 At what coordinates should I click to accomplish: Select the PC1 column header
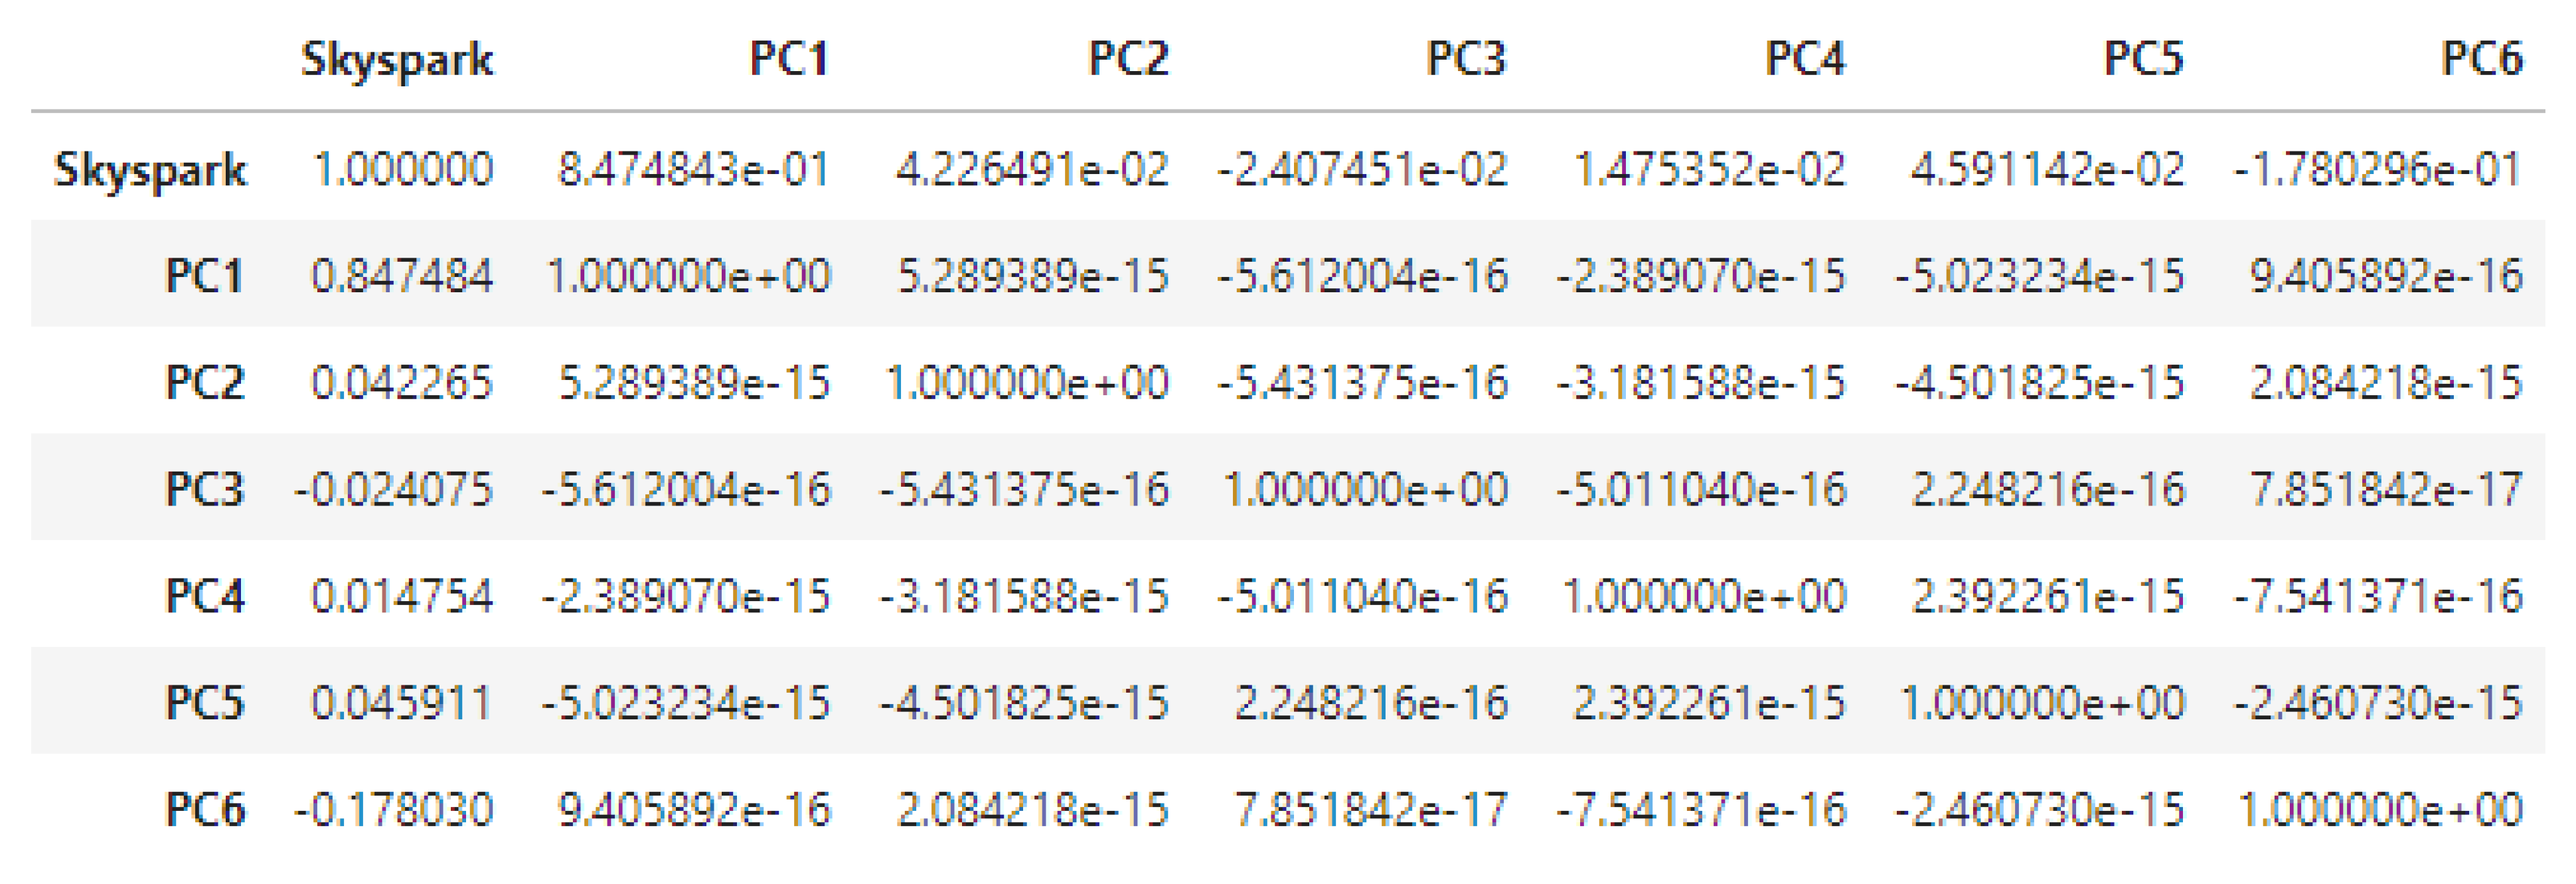click(789, 60)
